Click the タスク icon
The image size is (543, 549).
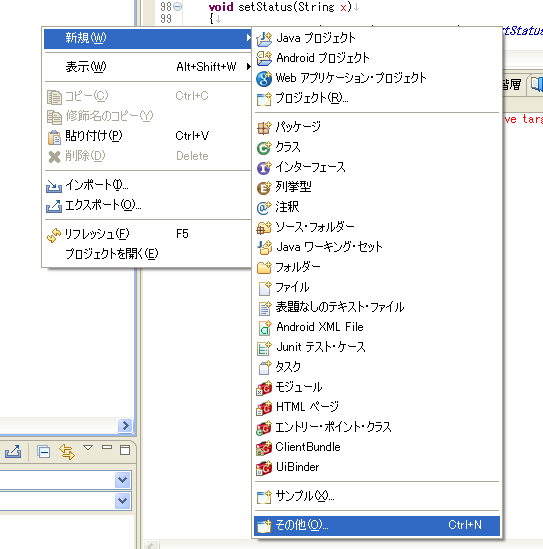(265, 368)
